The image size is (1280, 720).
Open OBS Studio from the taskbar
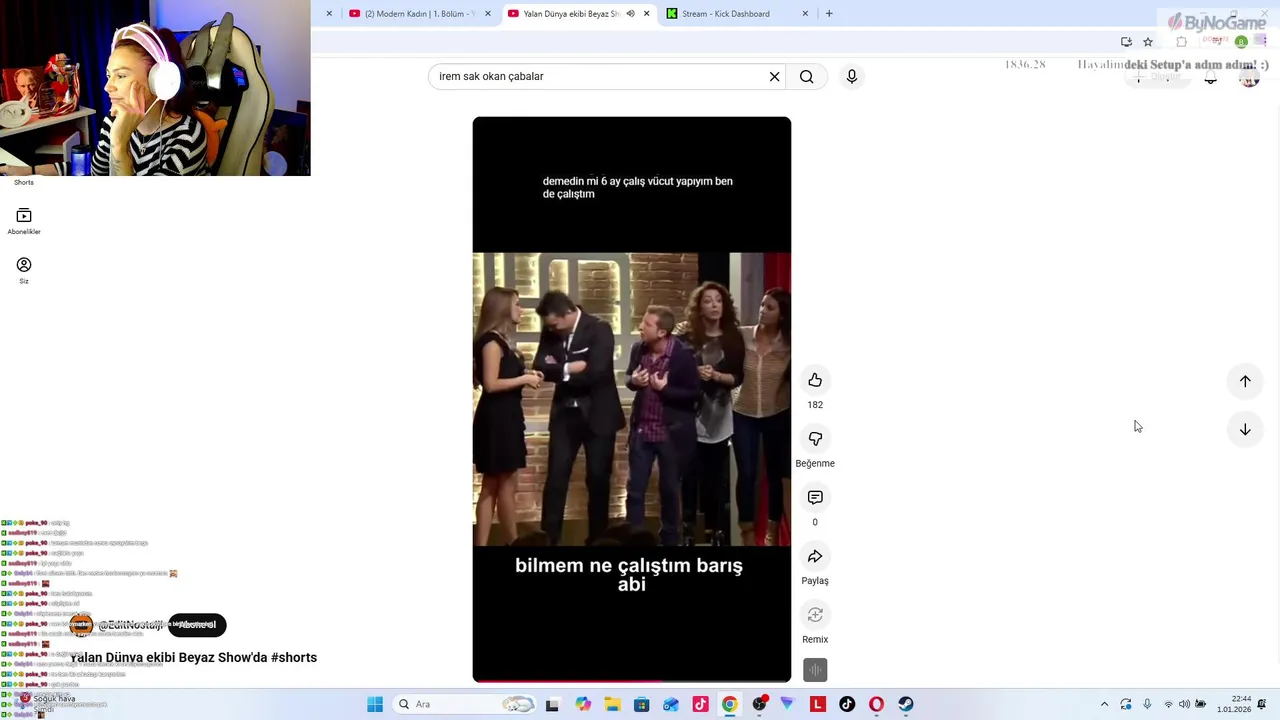click(759, 704)
